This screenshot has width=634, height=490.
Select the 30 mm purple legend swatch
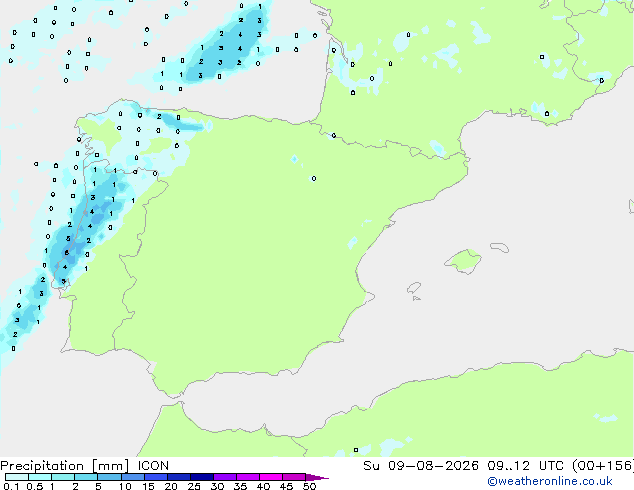[225, 477]
